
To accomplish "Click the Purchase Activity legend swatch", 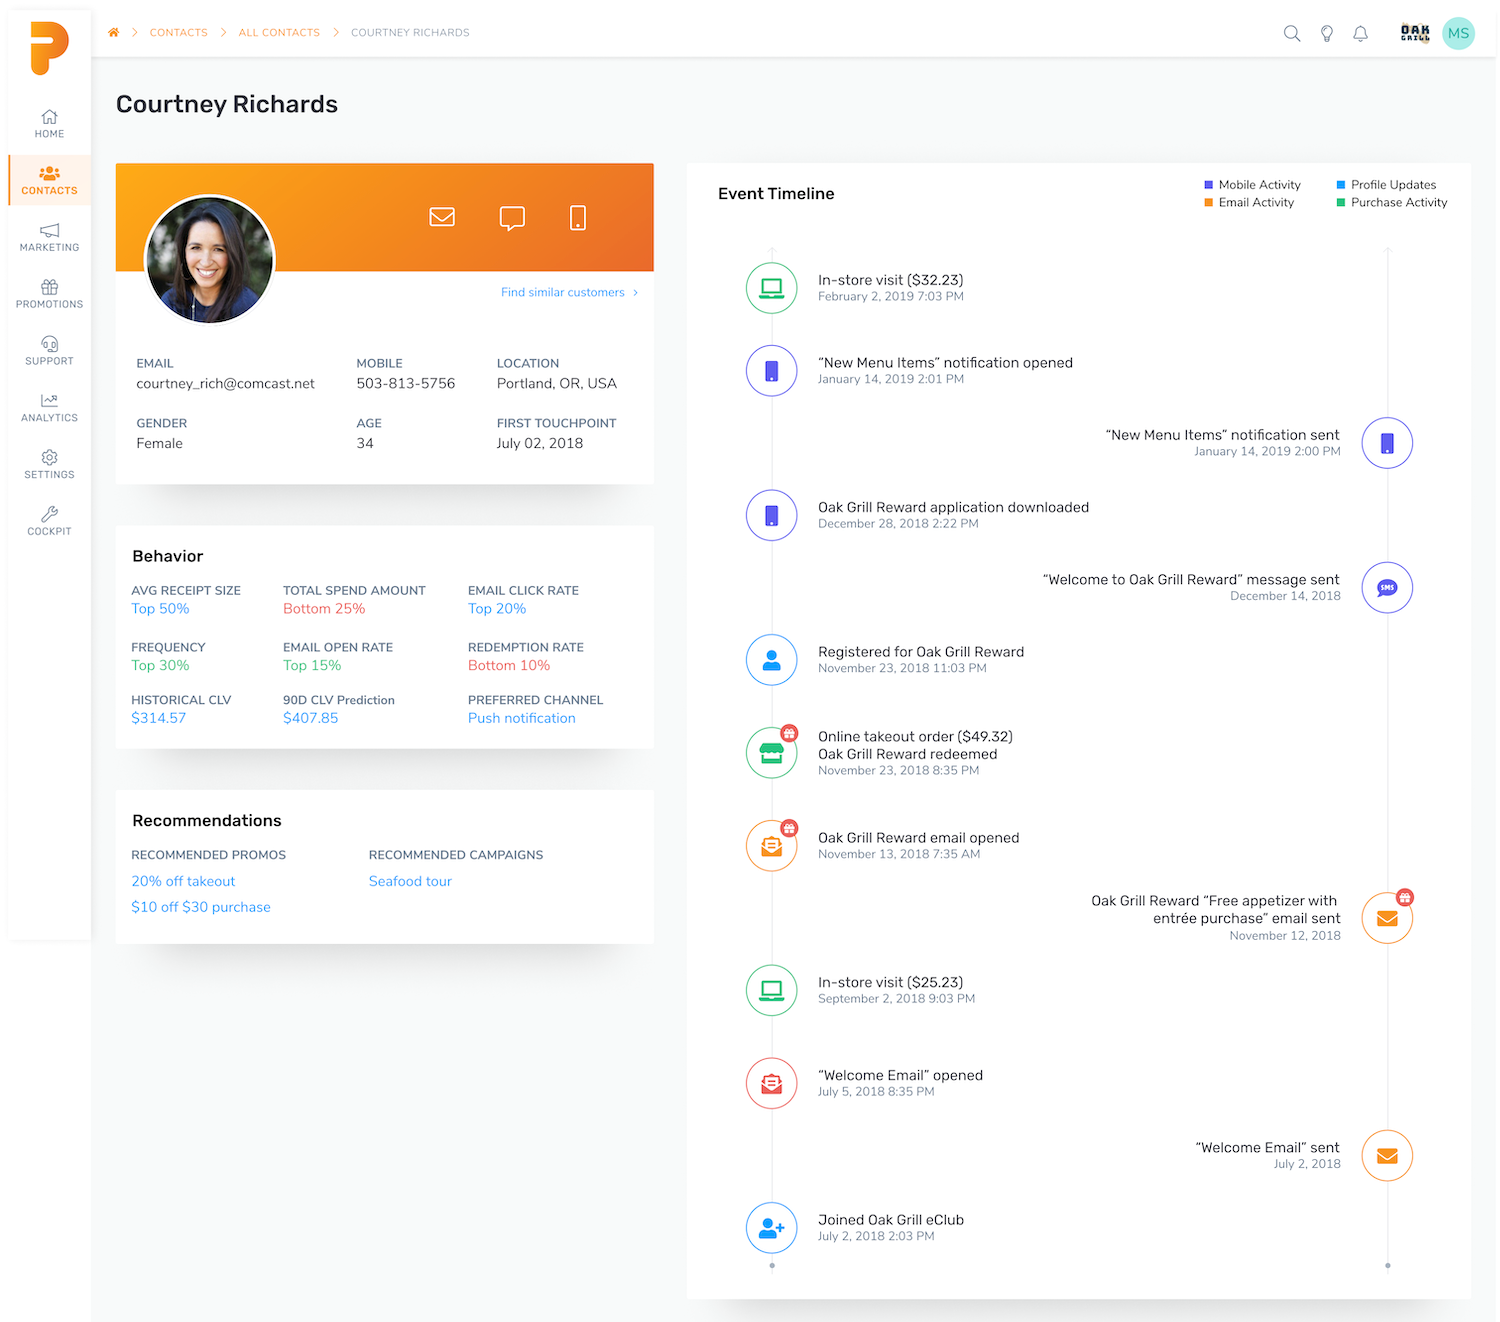I will 1341,203.
